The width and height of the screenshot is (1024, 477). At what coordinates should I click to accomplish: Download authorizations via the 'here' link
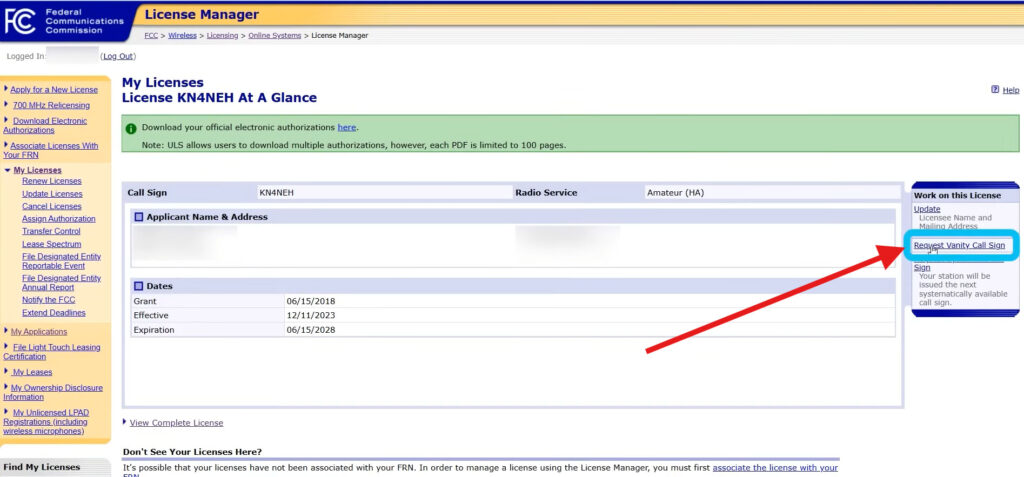[346, 128]
